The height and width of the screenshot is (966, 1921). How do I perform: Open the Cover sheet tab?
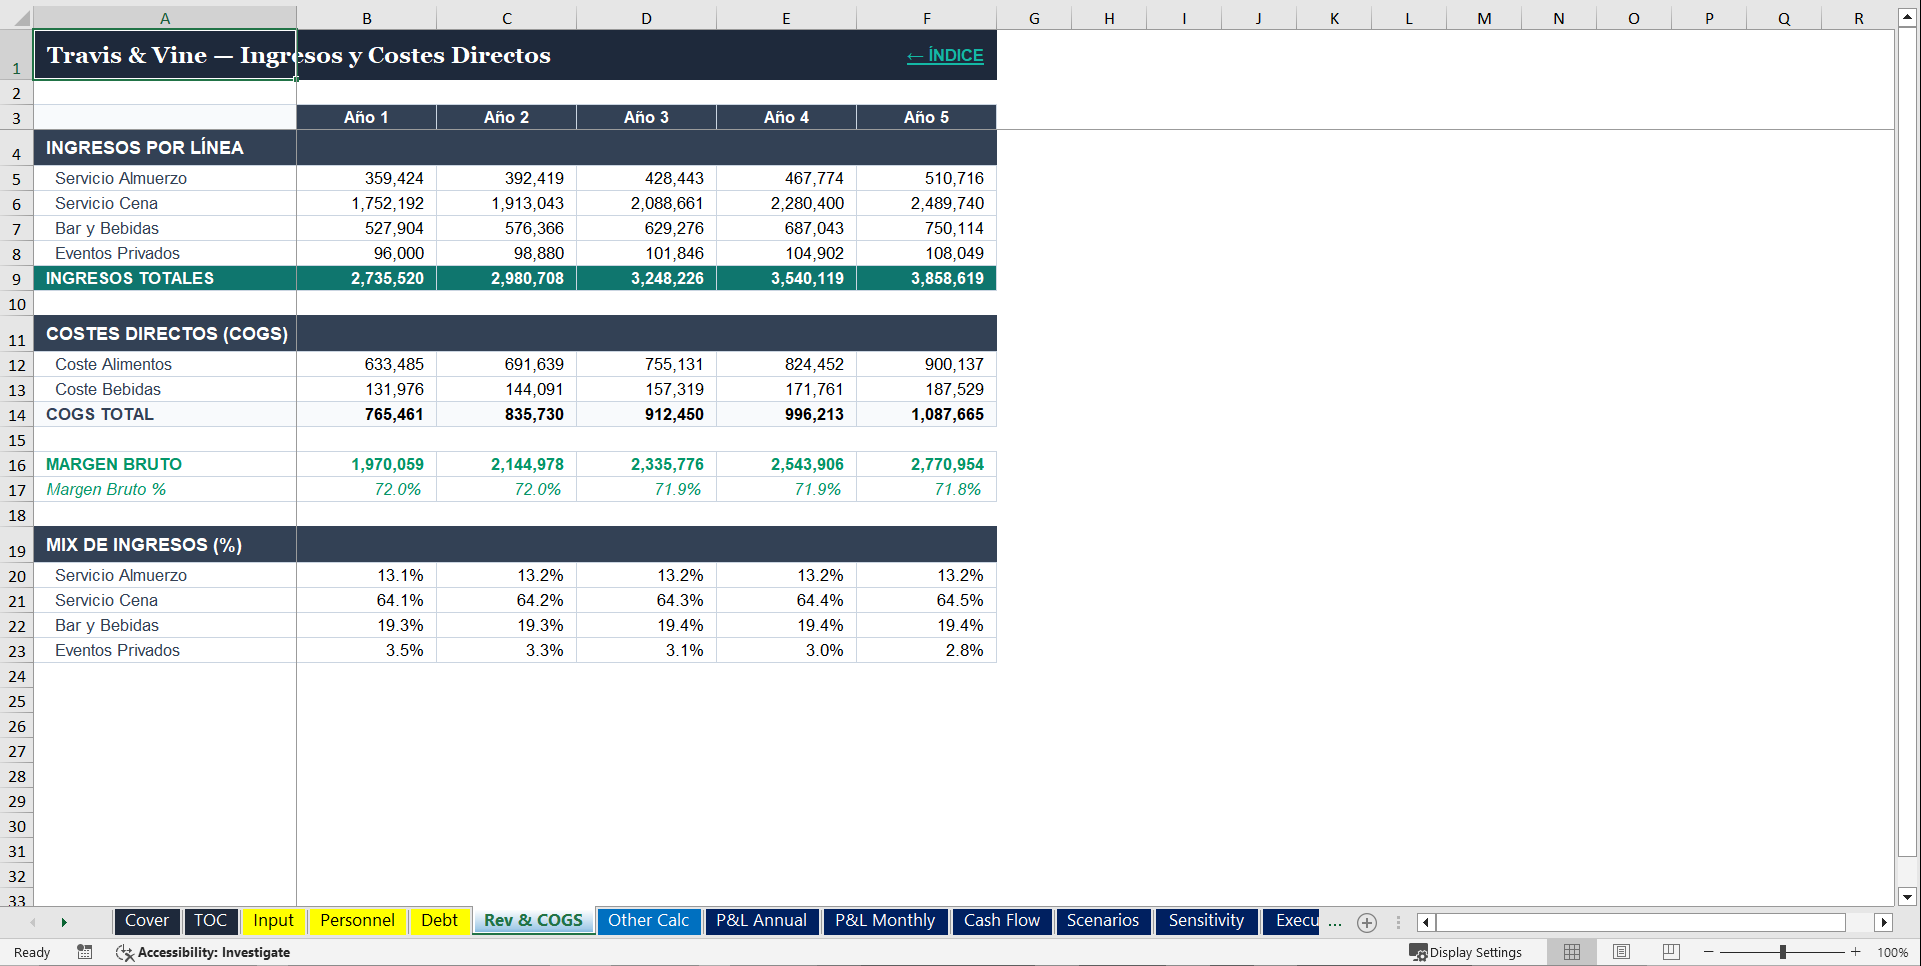(147, 921)
